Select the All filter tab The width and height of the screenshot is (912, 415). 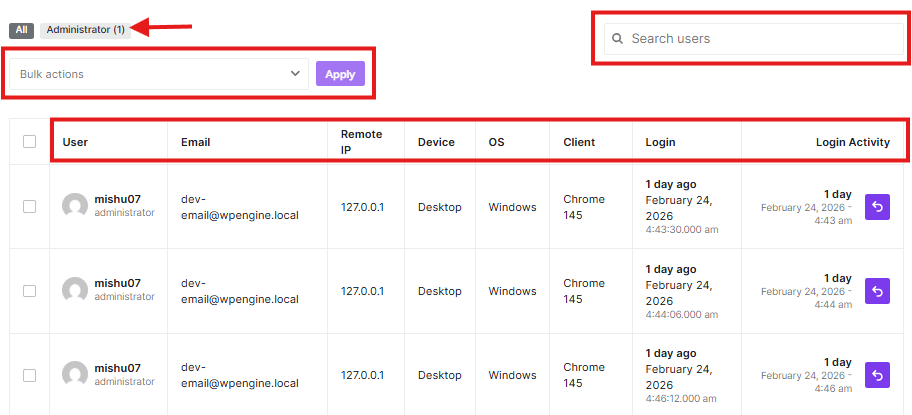[x=22, y=30]
